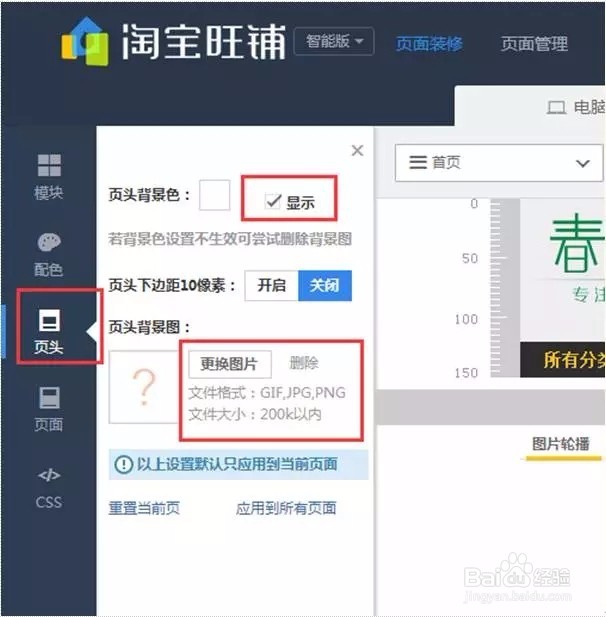Open the CSS code editor panel
The width and height of the screenshot is (606, 617).
(x=49, y=488)
